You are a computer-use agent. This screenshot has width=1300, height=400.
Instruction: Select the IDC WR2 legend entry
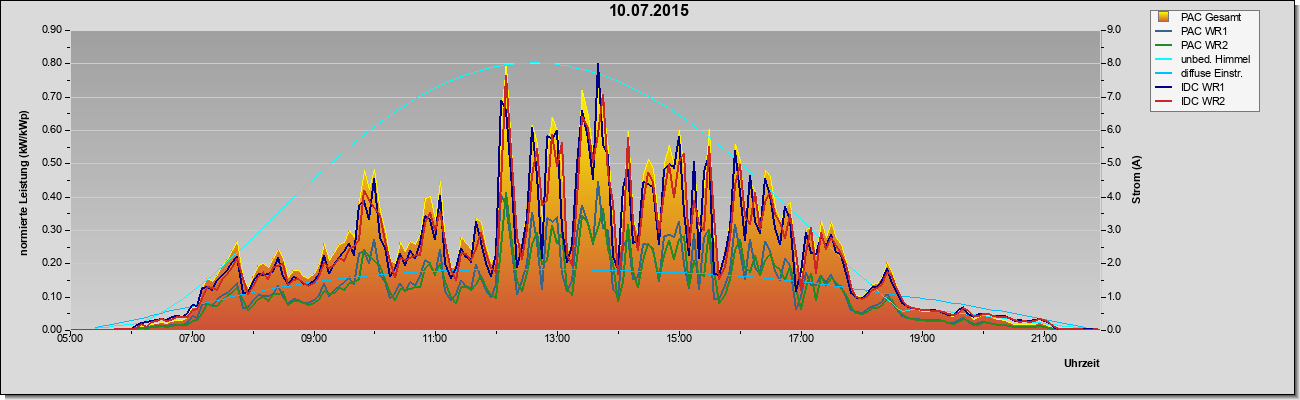(x=1193, y=102)
